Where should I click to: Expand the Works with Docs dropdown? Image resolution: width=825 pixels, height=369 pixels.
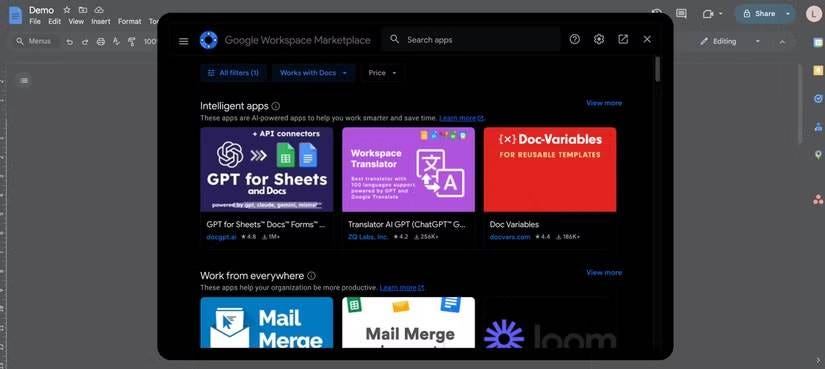pyautogui.click(x=314, y=73)
